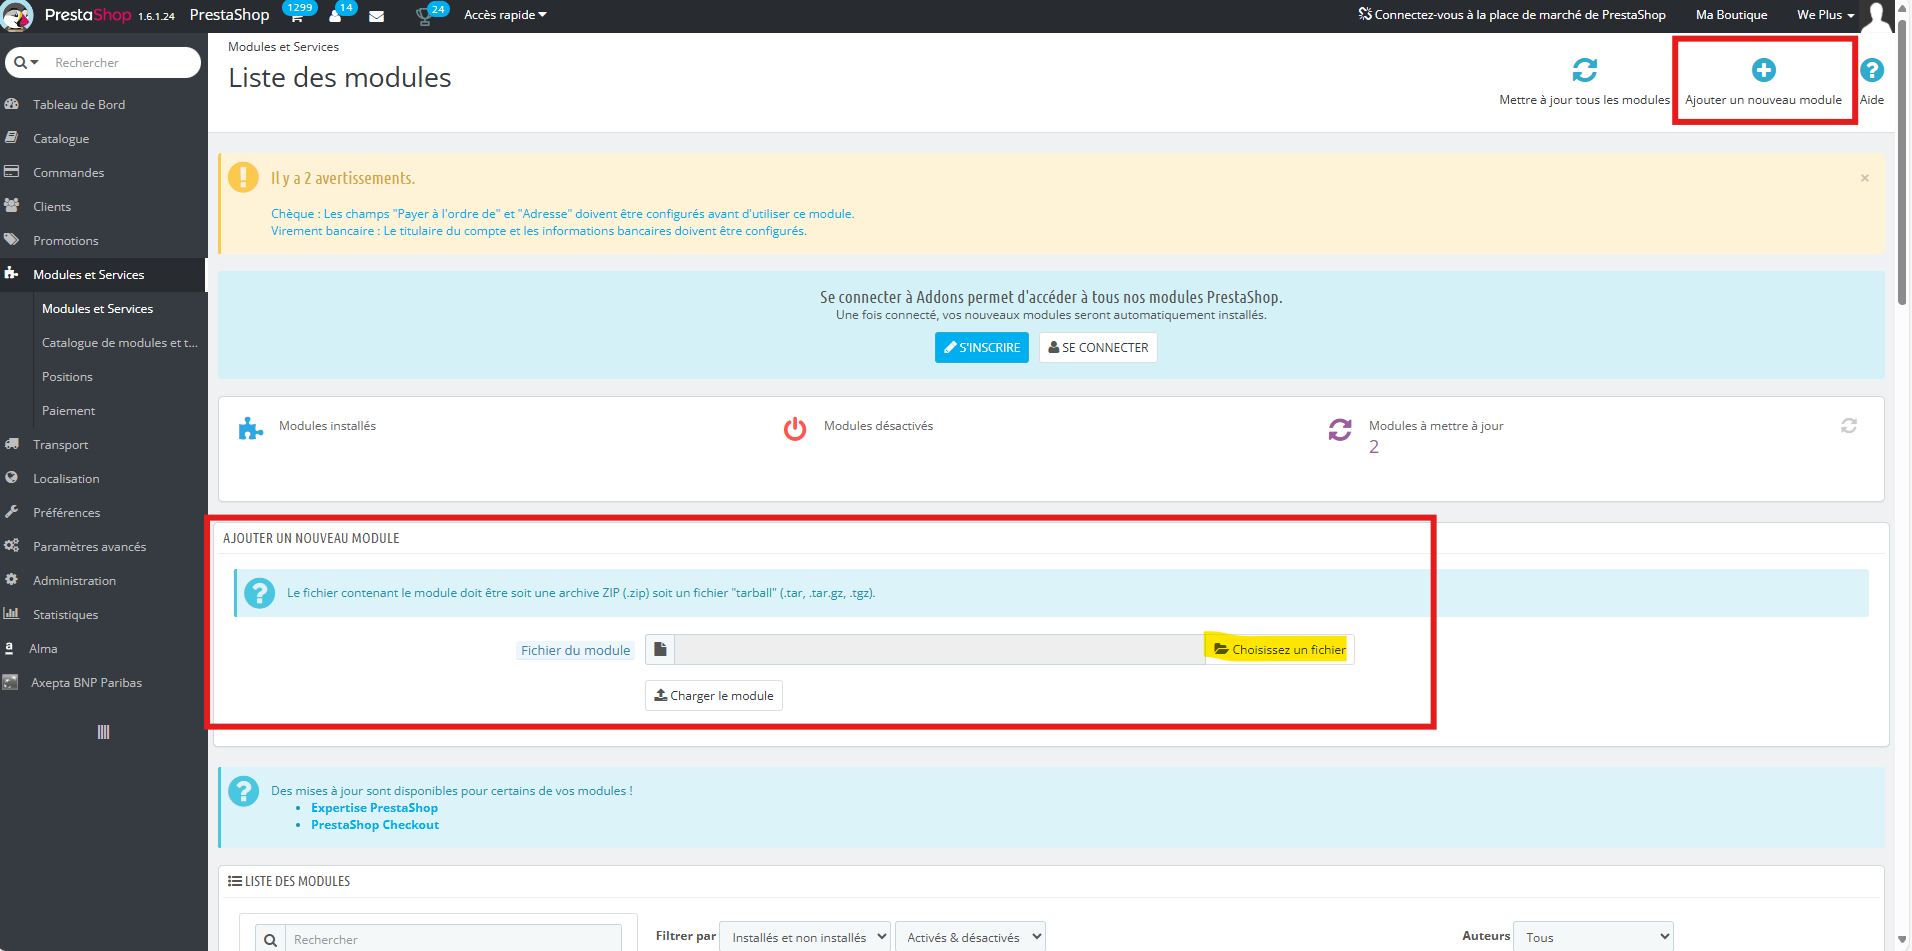
Task: Open the customers notification icon with badge 14
Action: (x=335, y=16)
